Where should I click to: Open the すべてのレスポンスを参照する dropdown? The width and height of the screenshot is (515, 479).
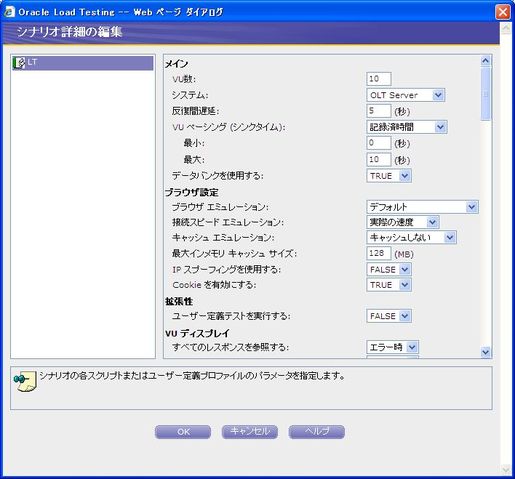(392, 347)
